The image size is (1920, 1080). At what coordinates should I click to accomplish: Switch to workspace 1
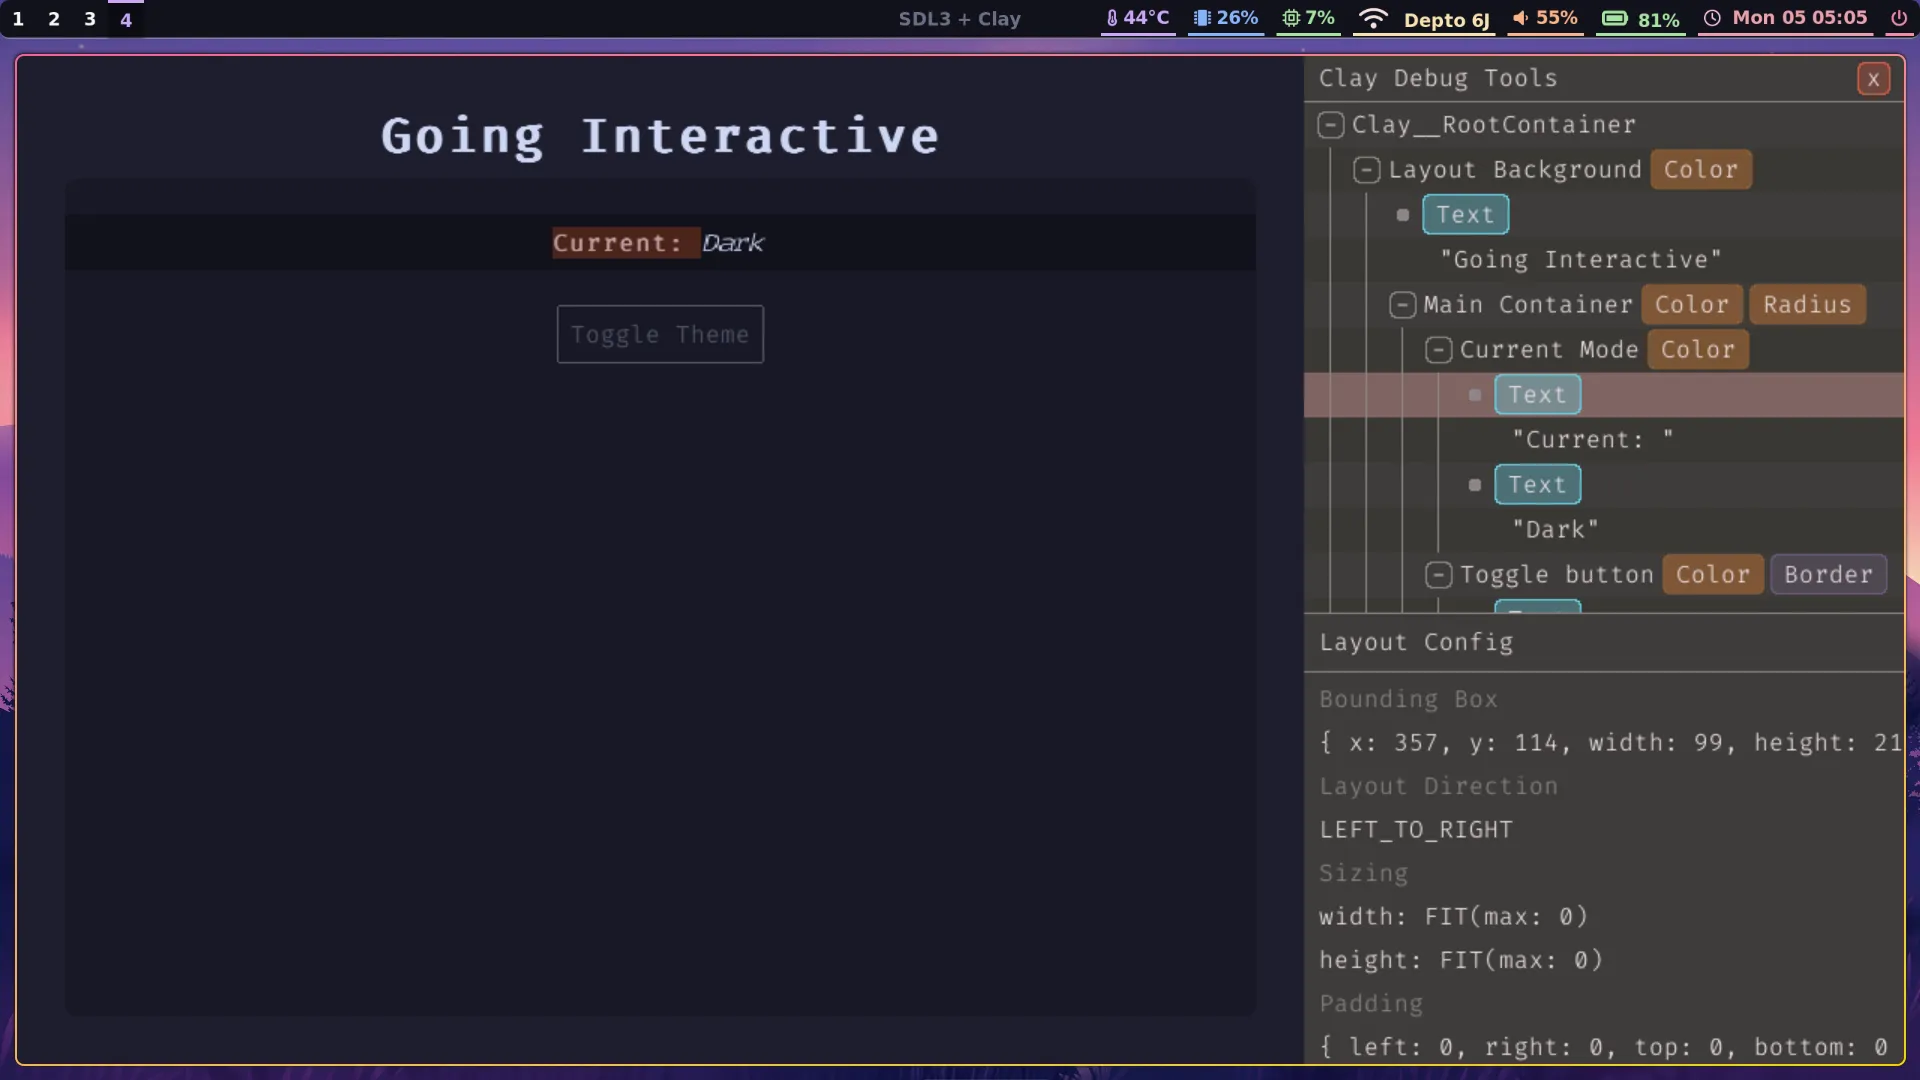click(x=17, y=18)
